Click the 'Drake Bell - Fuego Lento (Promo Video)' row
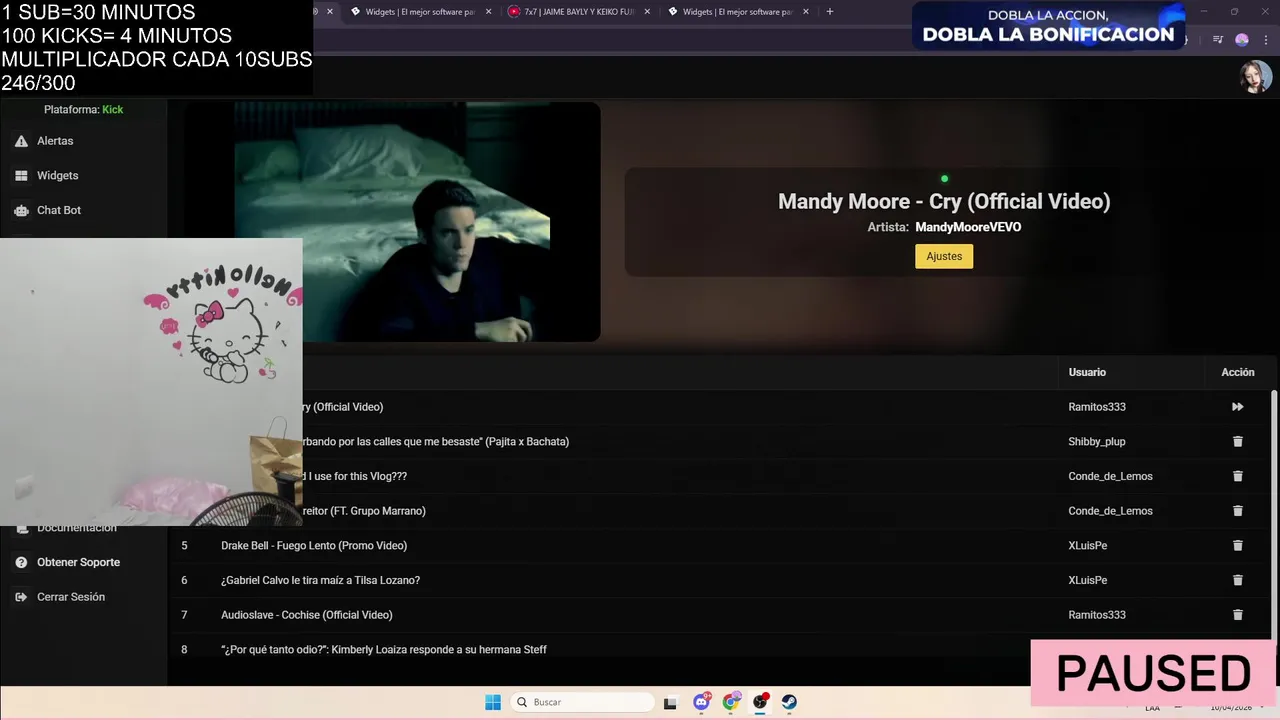This screenshot has width=1280, height=720. coord(314,545)
